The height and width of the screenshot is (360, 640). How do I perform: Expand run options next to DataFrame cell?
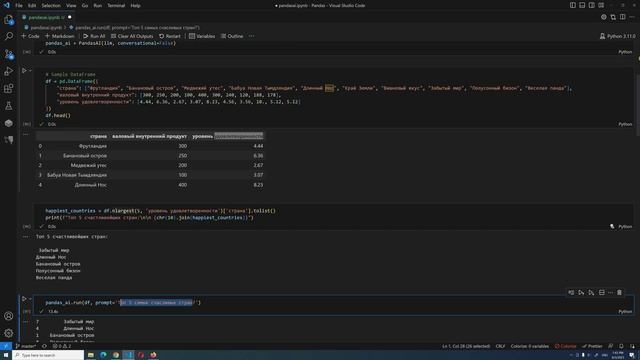tap(30, 71)
